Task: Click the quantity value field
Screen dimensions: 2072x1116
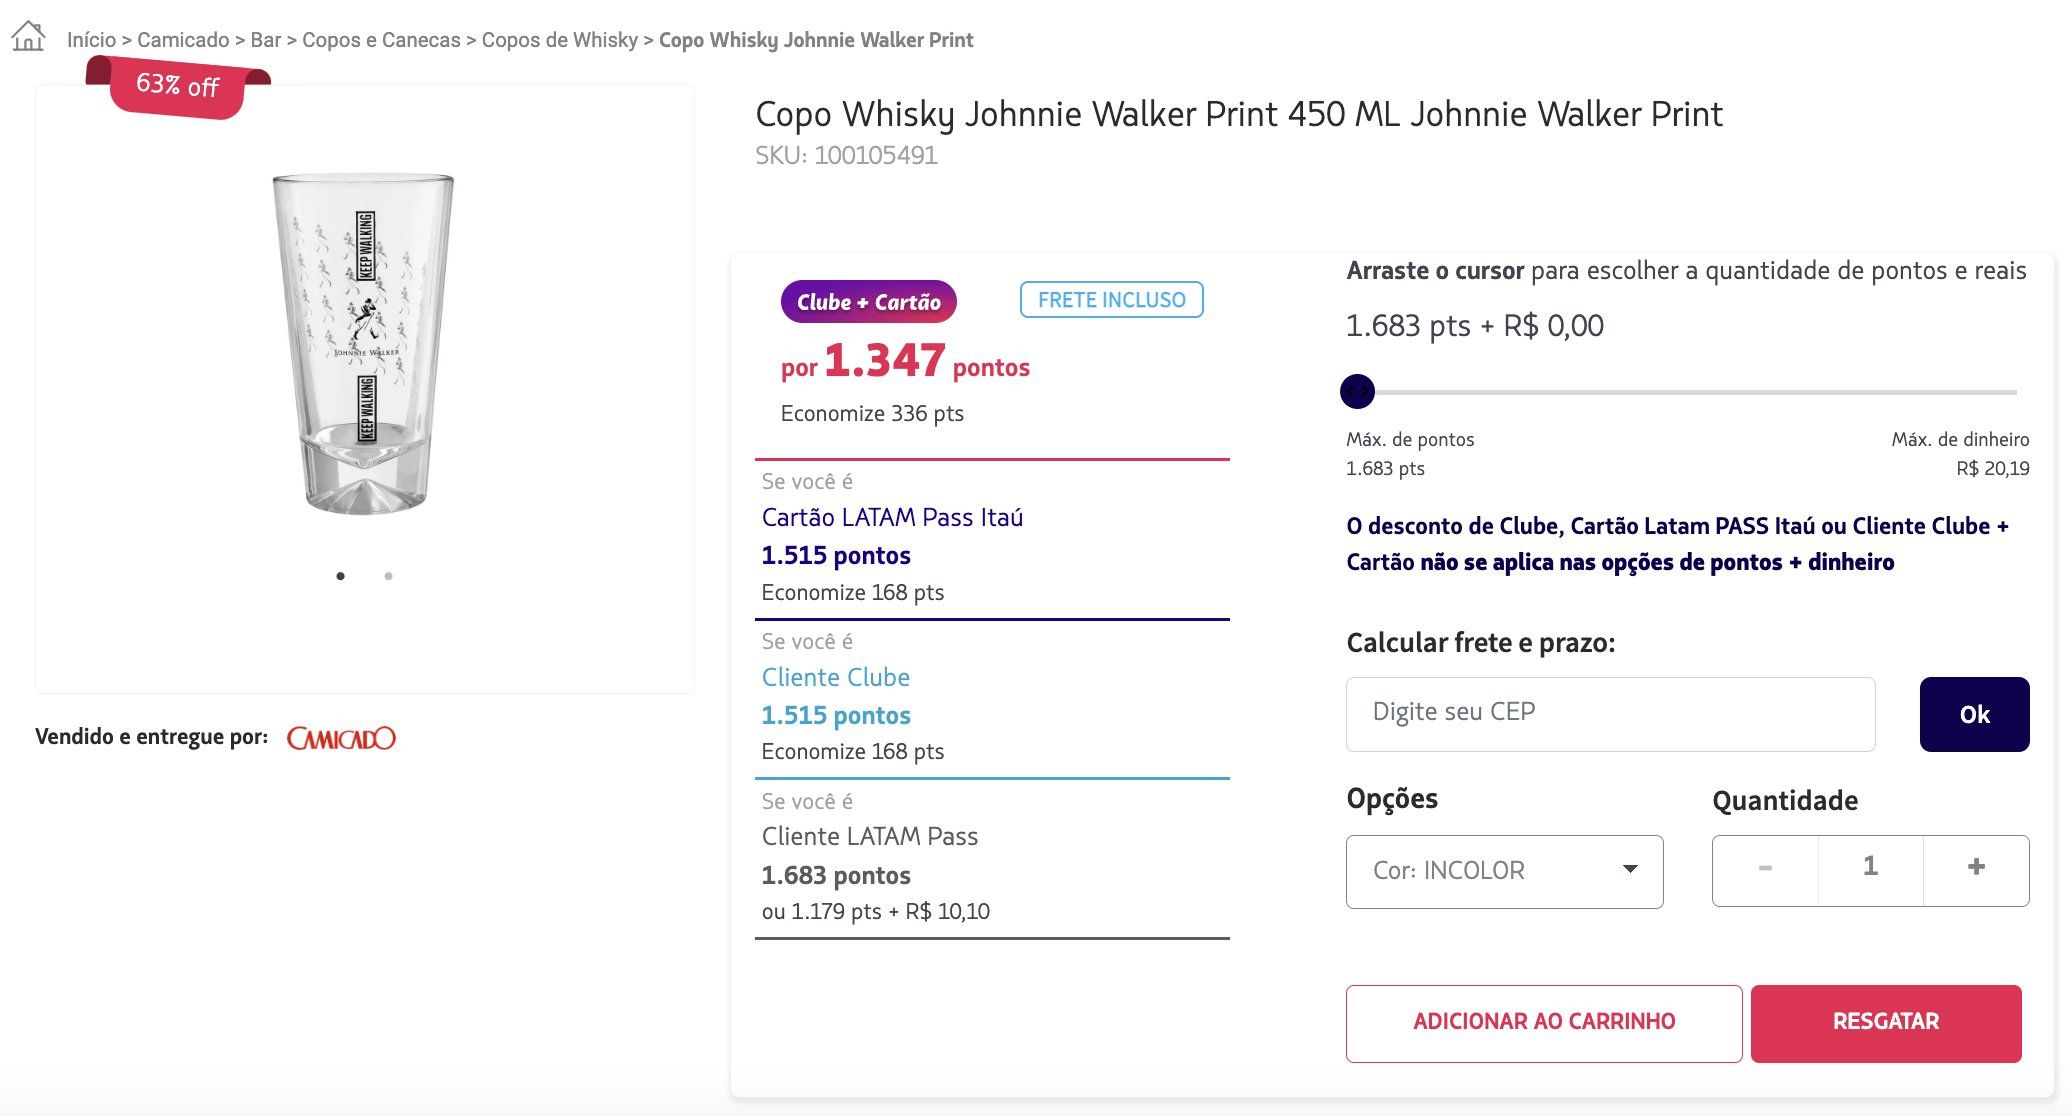Action: [1870, 870]
